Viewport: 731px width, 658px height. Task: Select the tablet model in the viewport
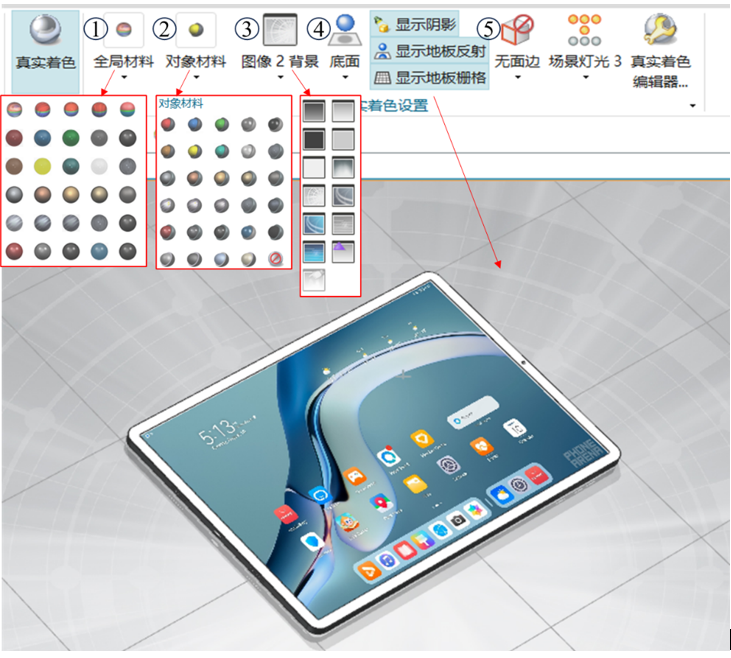(373, 452)
